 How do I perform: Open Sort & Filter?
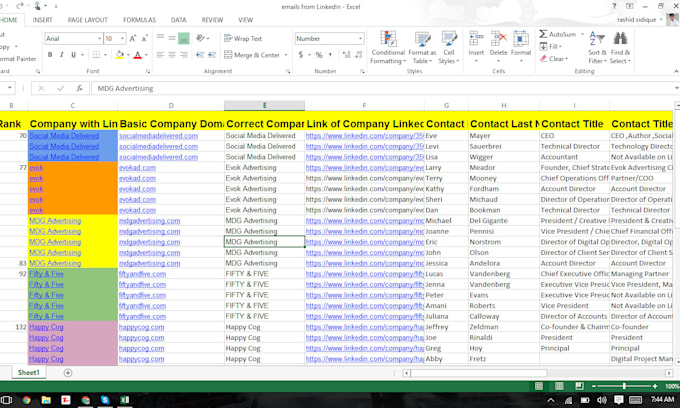tap(597, 47)
